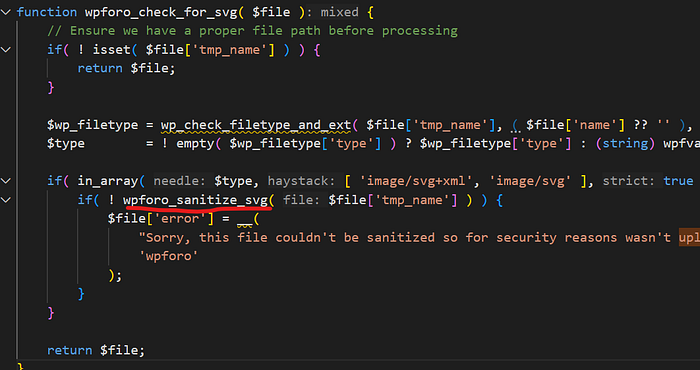This screenshot has height=370, width=700.
Task: Click the 'true' value after strict hint
Action: pyautogui.click(x=678, y=181)
